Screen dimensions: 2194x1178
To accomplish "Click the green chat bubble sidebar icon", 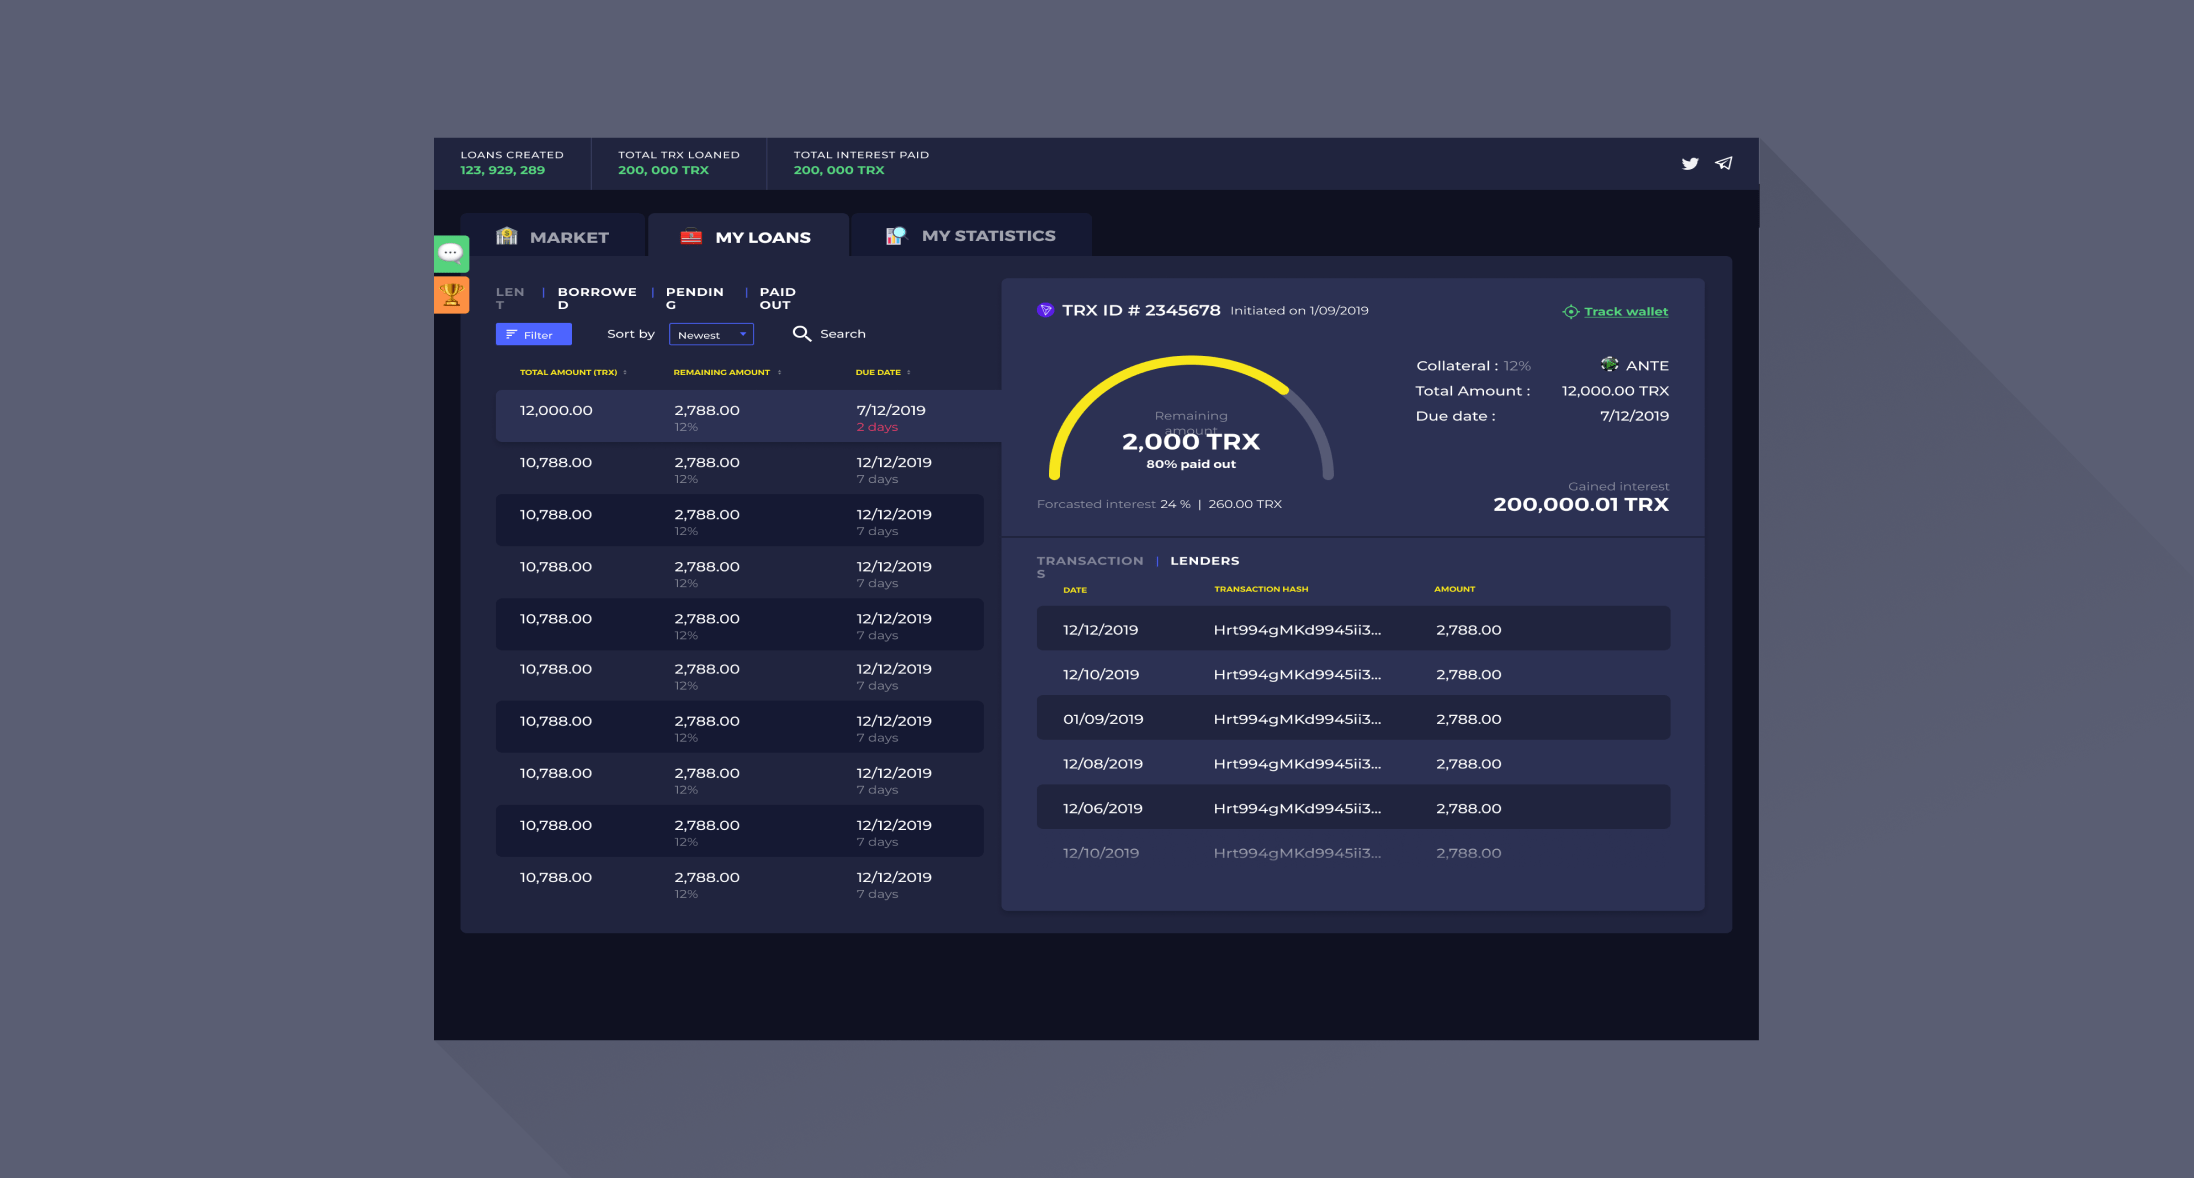I will tap(451, 254).
